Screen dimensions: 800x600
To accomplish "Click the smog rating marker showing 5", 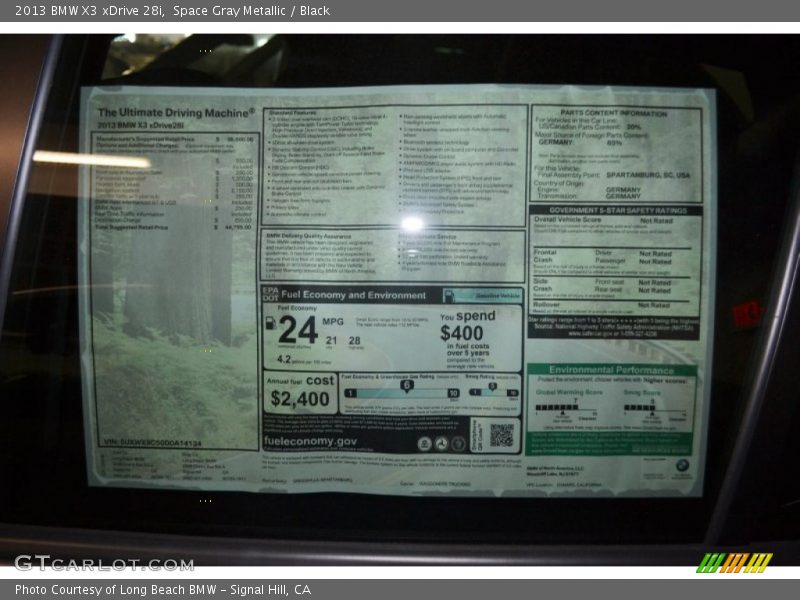I will tap(492, 387).
